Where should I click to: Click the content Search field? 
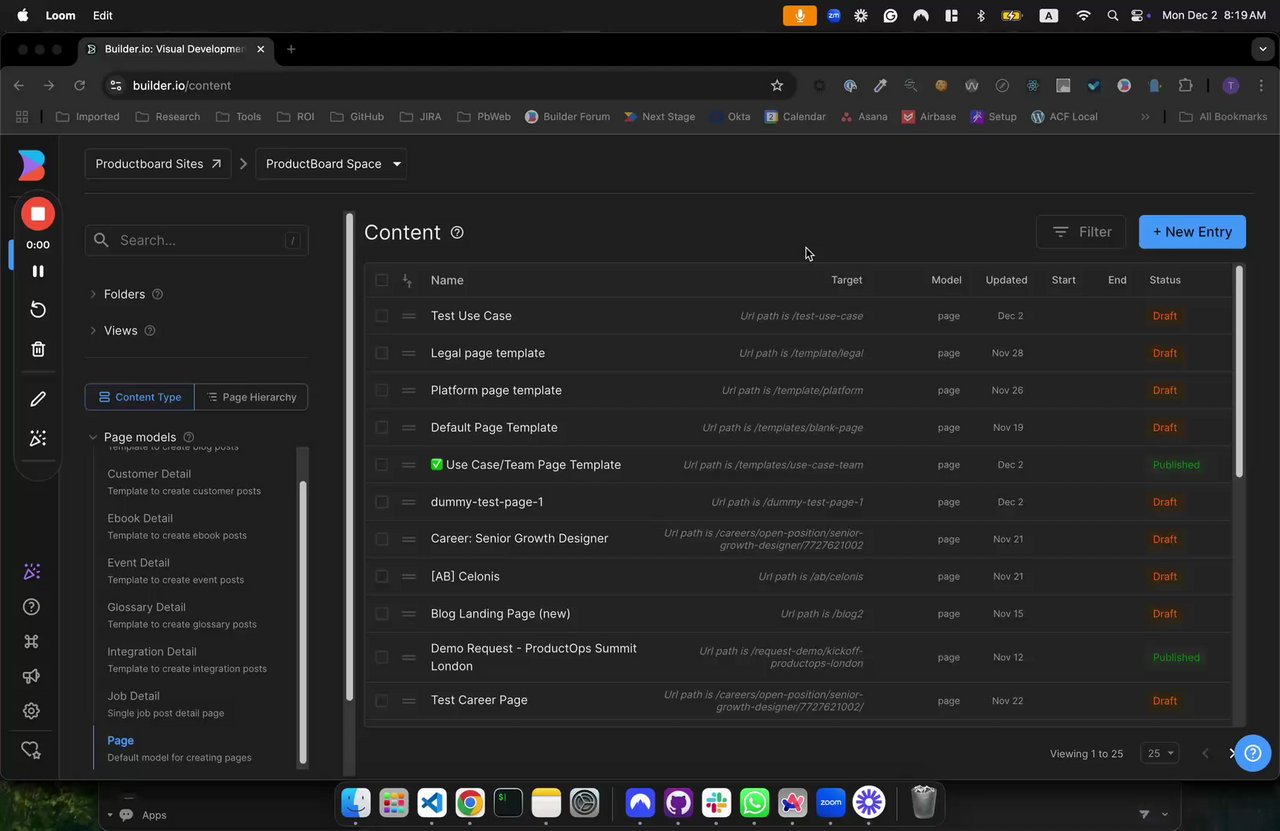pyautogui.click(x=197, y=240)
